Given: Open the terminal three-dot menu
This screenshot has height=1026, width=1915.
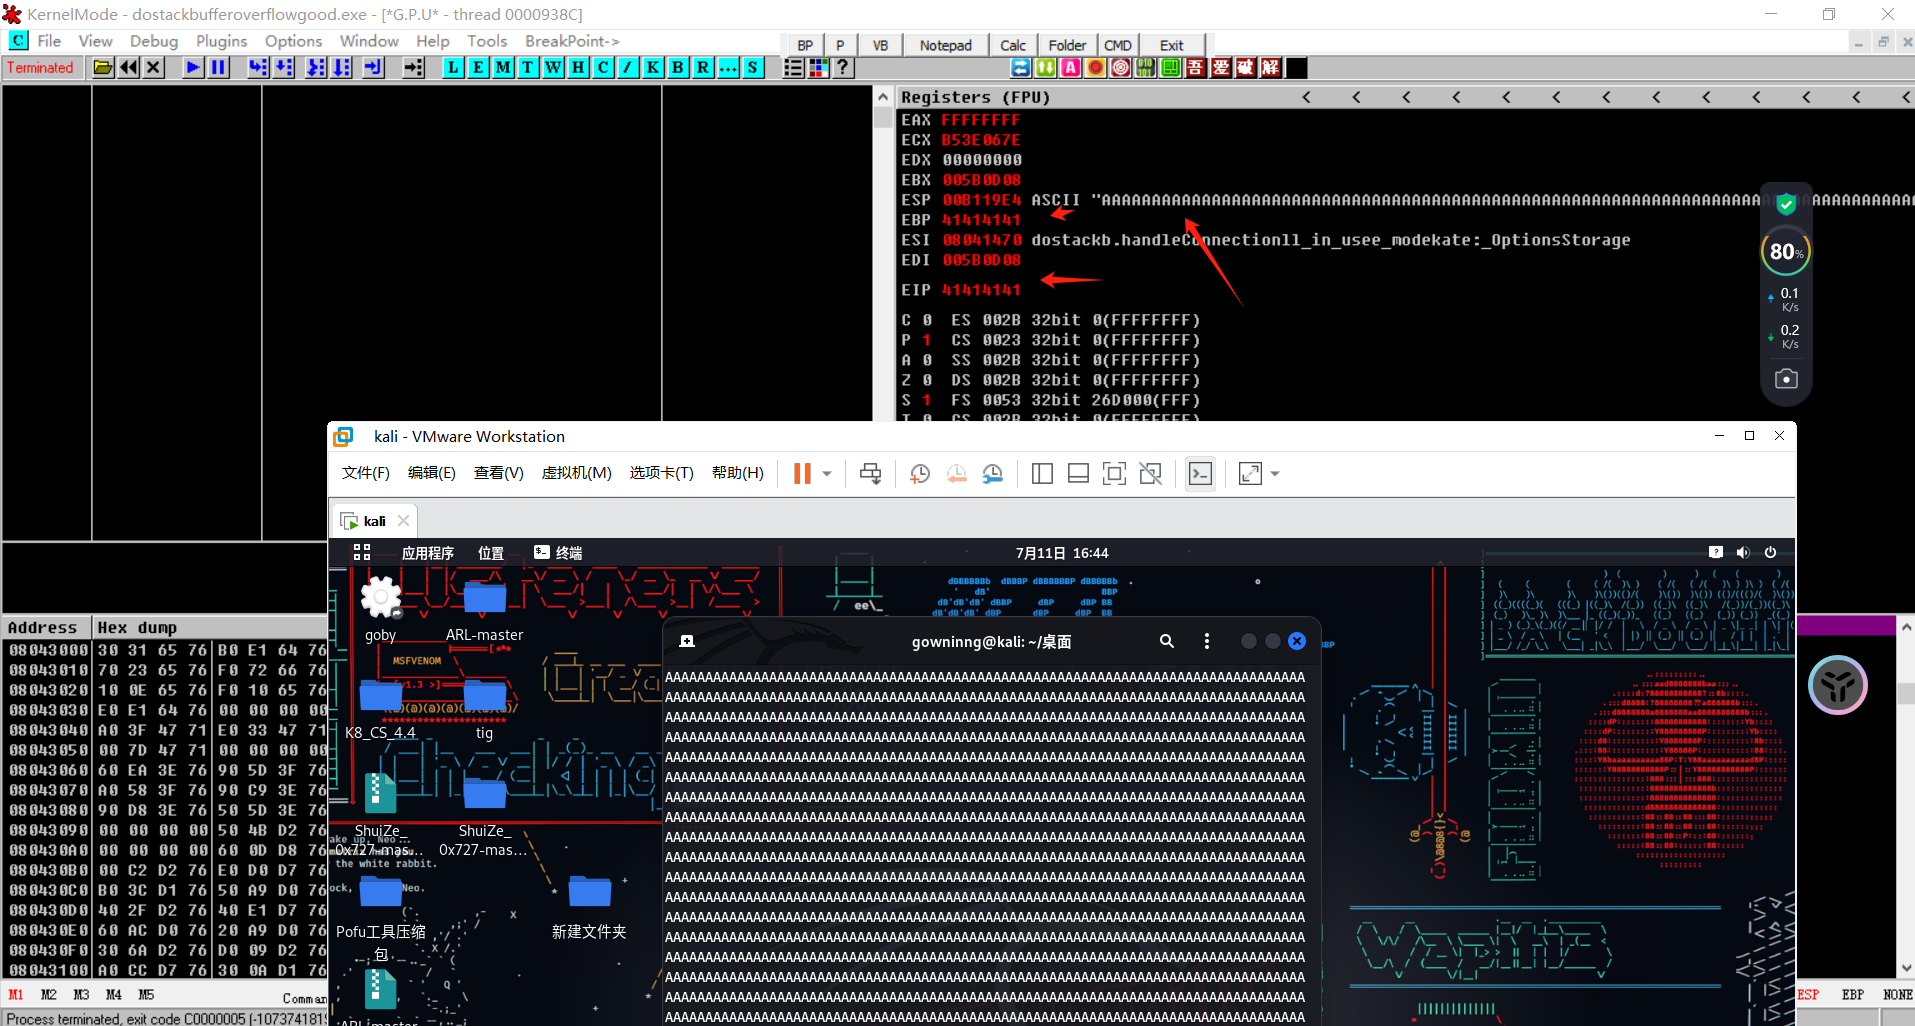Looking at the screenshot, I should coord(1207,641).
